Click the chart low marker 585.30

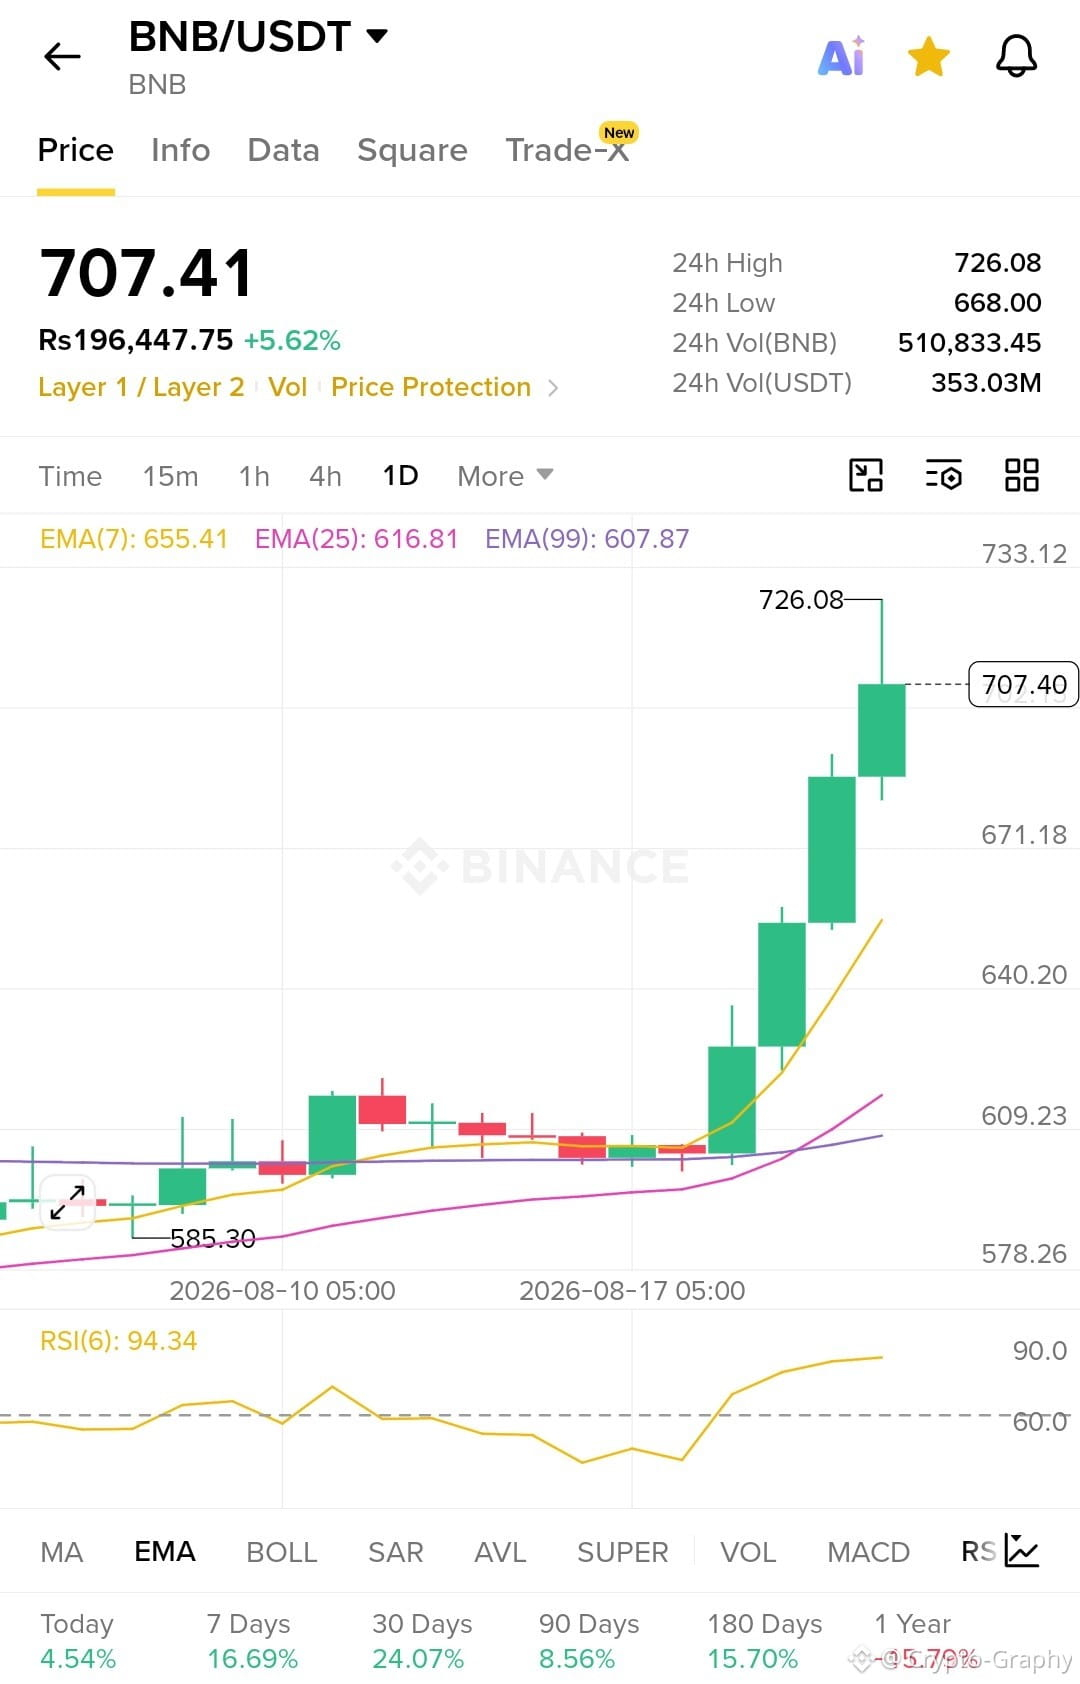tap(213, 1239)
